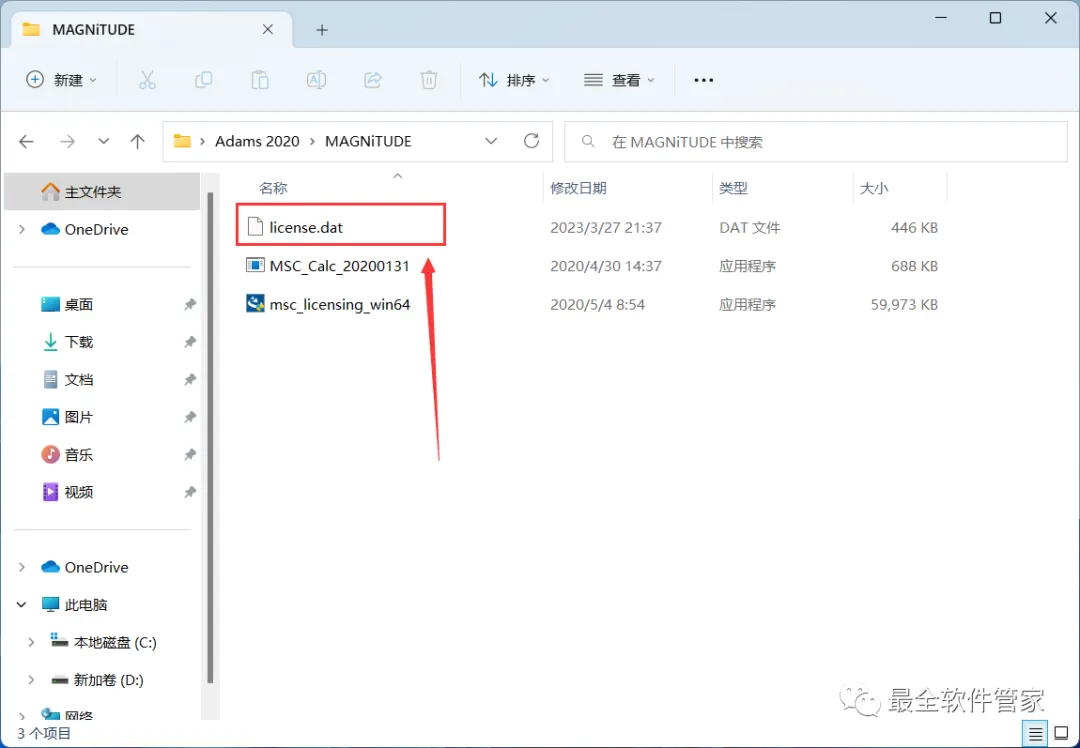Select 主文件夹 in navigation pane
1080x748 pixels.
pyautogui.click(x=102, y=191)
